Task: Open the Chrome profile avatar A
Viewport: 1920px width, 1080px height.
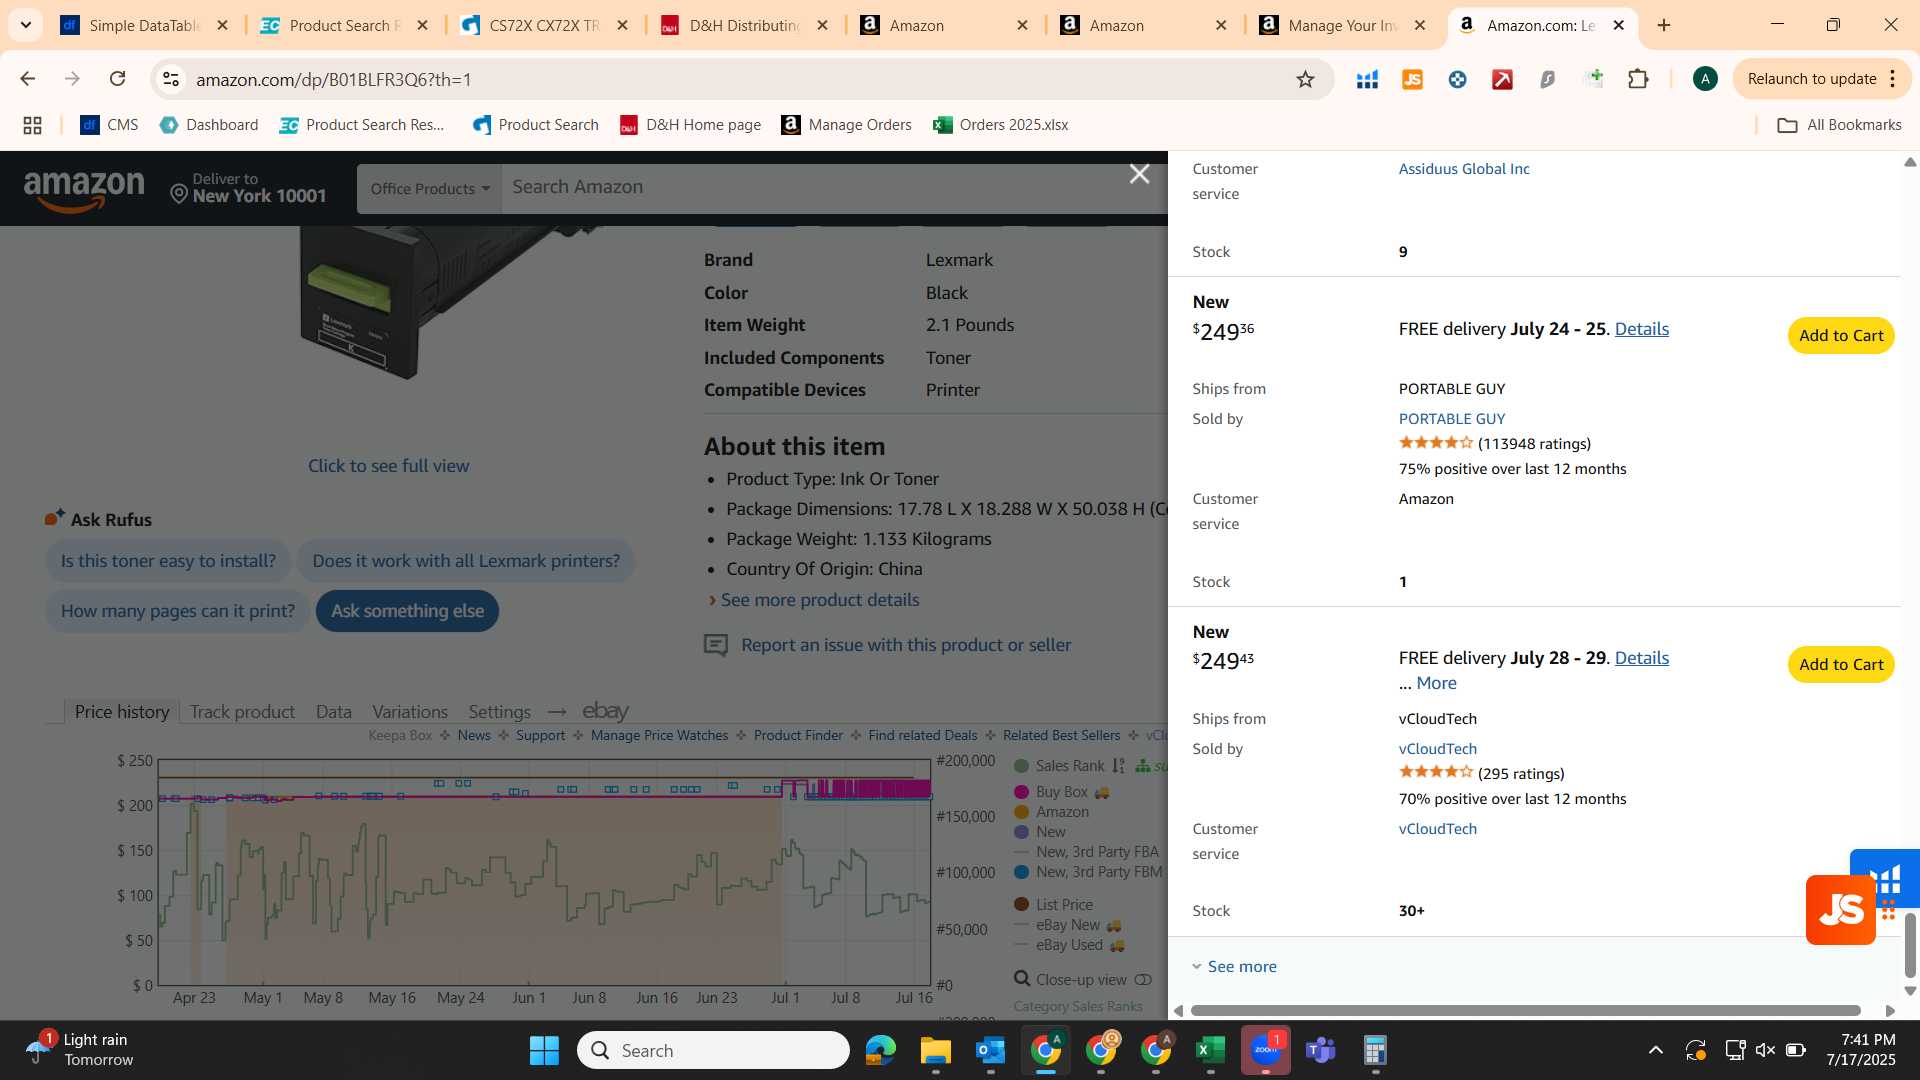Action: coord(1705,79)
